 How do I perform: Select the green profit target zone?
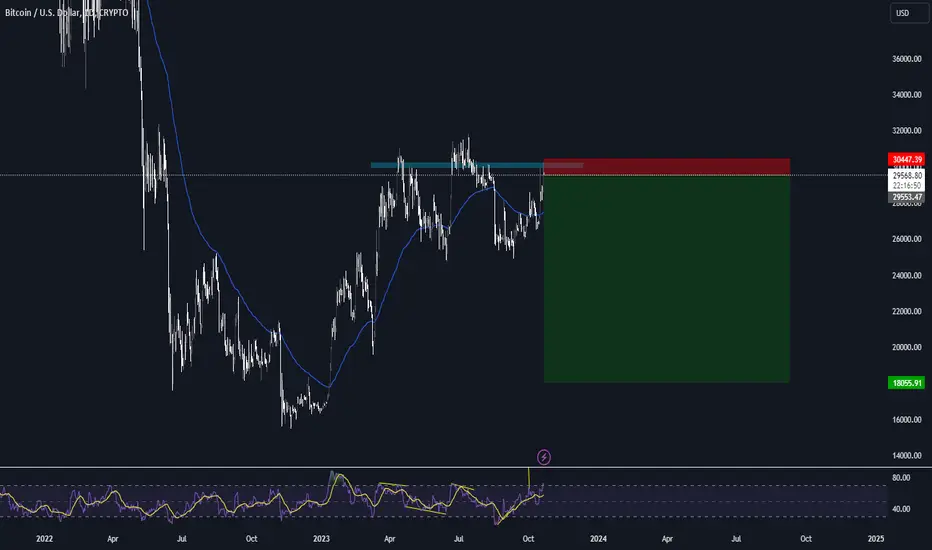[666, 279]
